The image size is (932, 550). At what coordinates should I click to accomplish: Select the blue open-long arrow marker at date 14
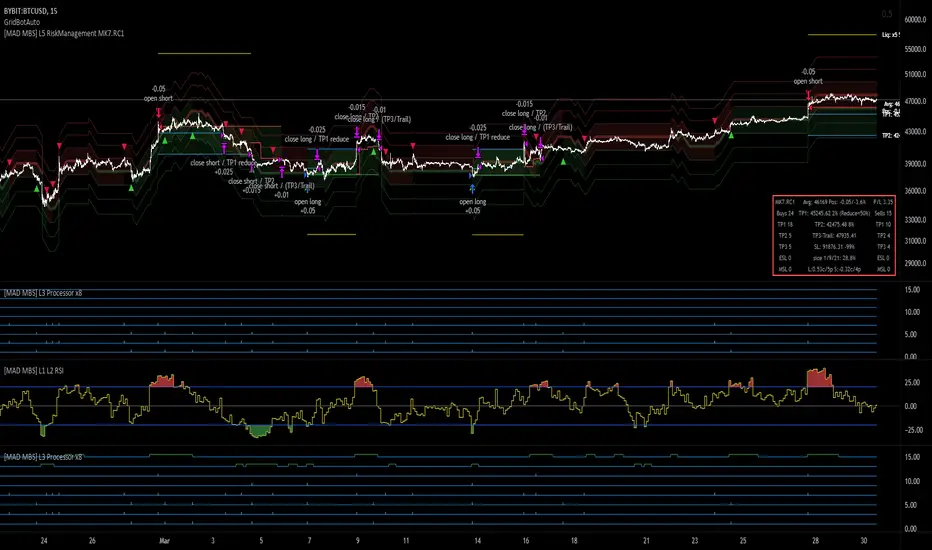[x=473, y=189]
